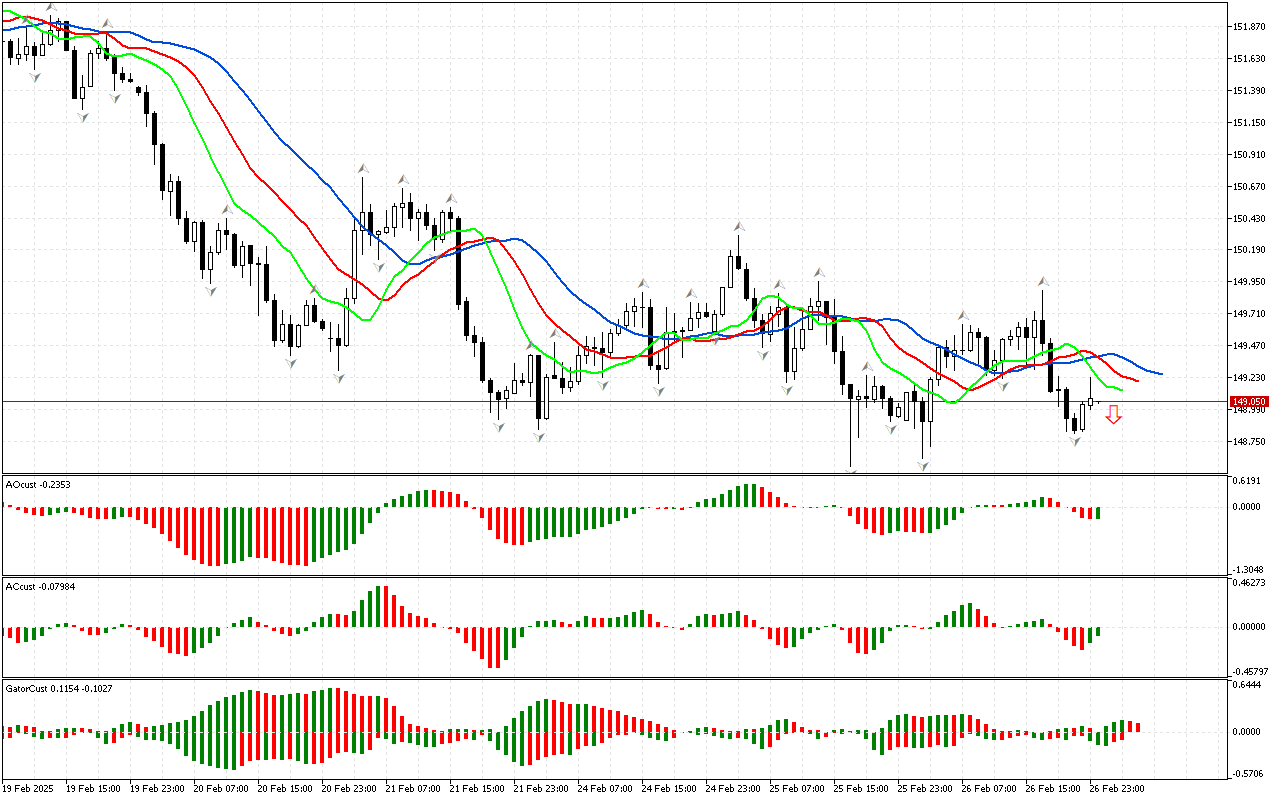Click the 0.6444 GatorCust scale maximum
This screenshot has height=800, width=1280.
1246,685
